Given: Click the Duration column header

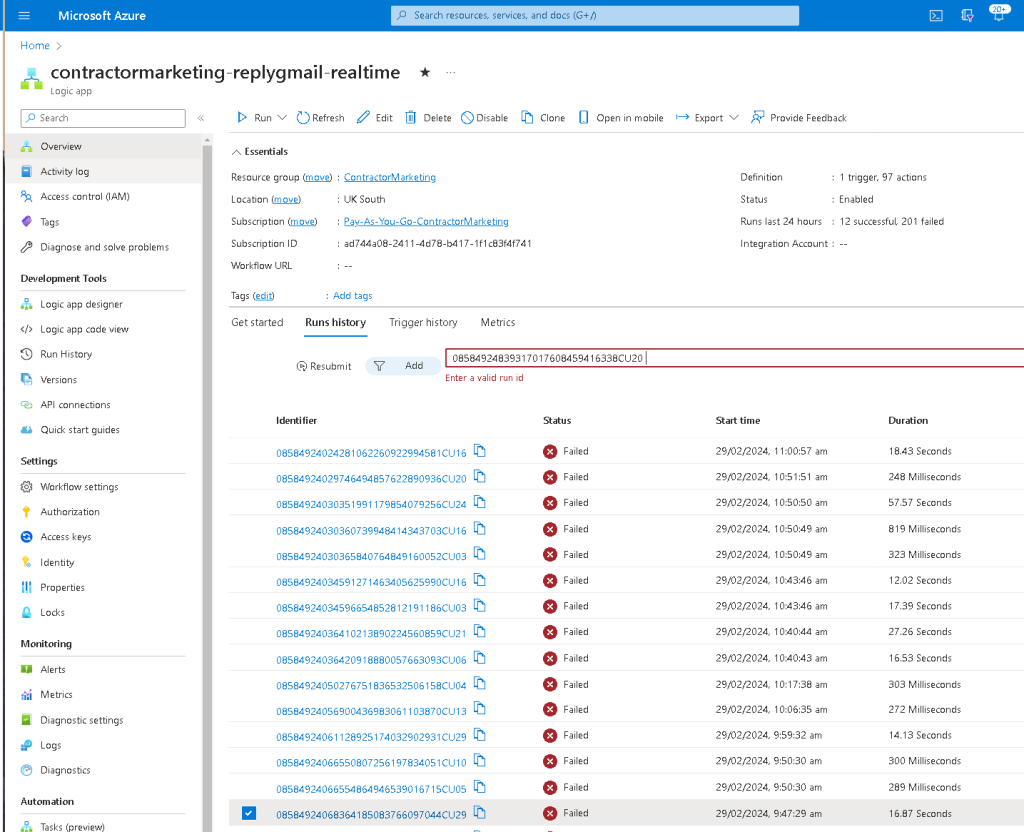Looking at the screenshot, I should pos(908,421).
